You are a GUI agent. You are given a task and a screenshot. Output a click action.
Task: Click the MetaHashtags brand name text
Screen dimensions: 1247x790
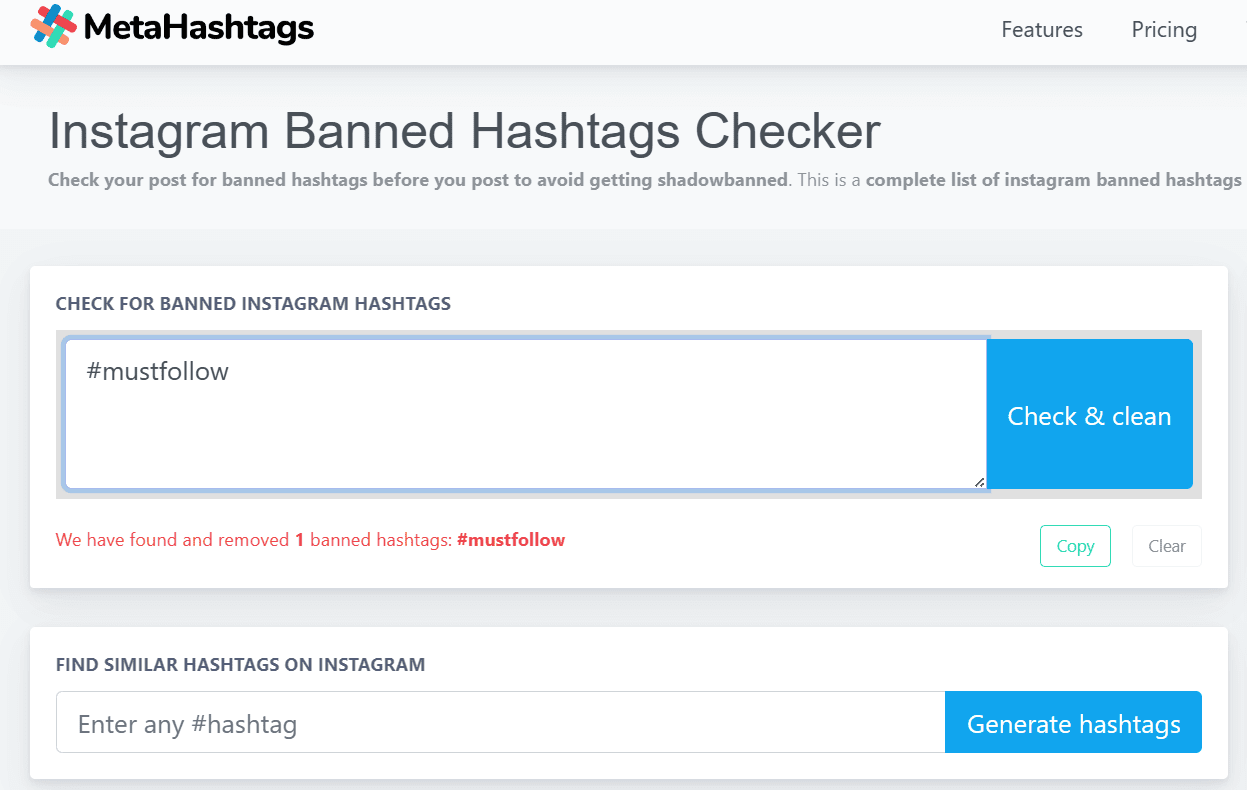tap(199, 28)
